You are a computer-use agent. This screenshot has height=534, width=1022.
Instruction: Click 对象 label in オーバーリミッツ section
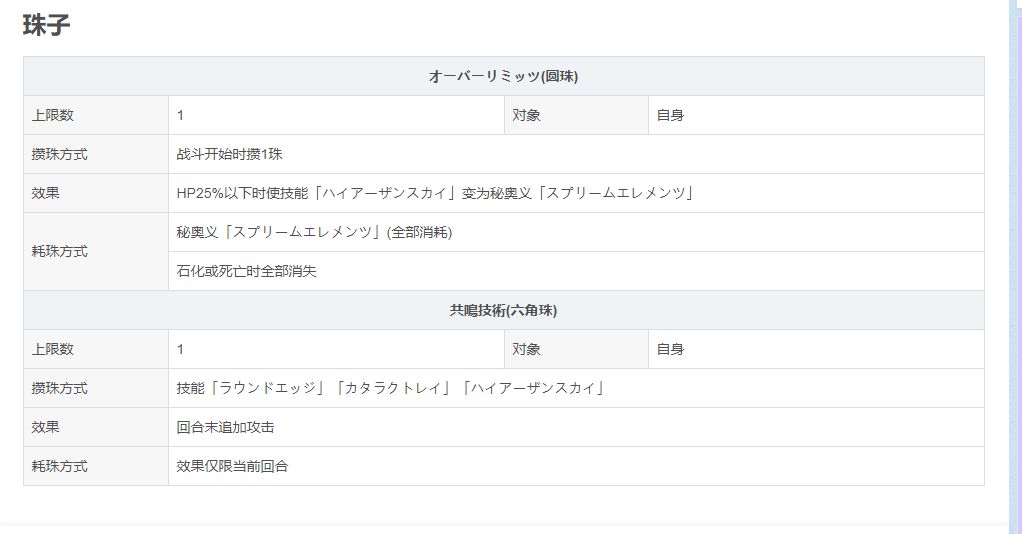(526, 115)
